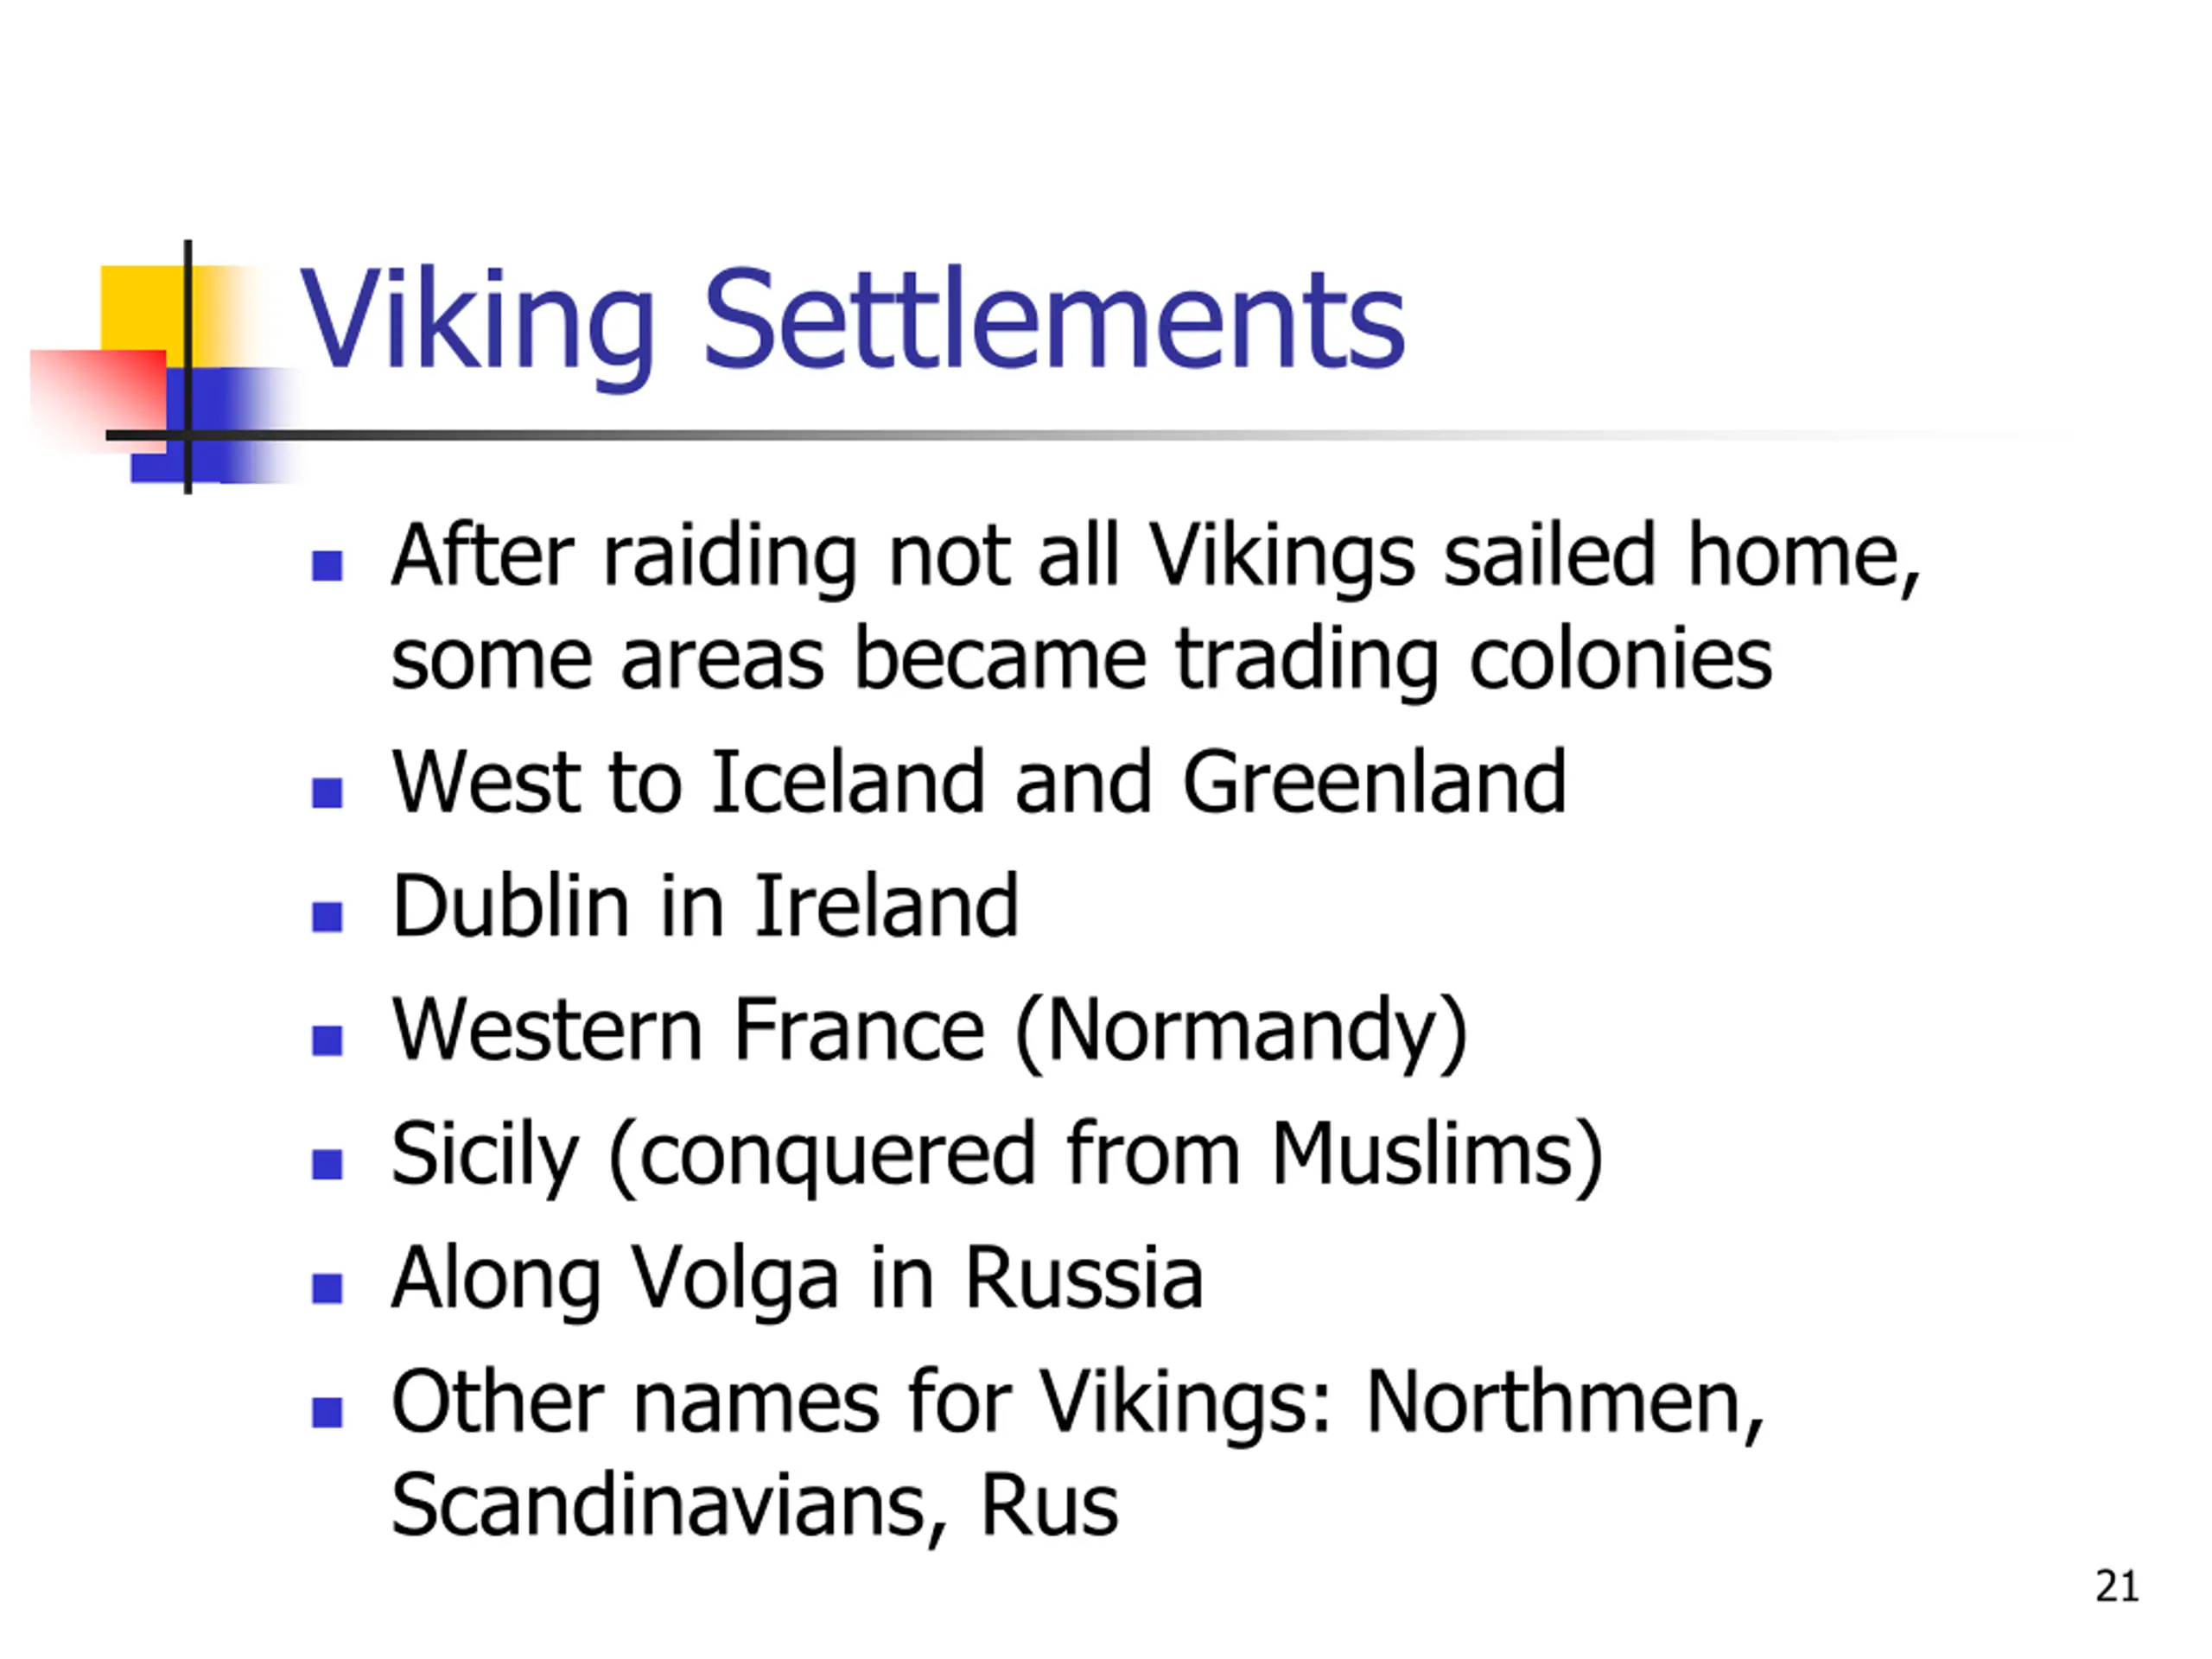Click the bullet marker before "Along Volga"

pyautogui.click(x=327, y=1288)
